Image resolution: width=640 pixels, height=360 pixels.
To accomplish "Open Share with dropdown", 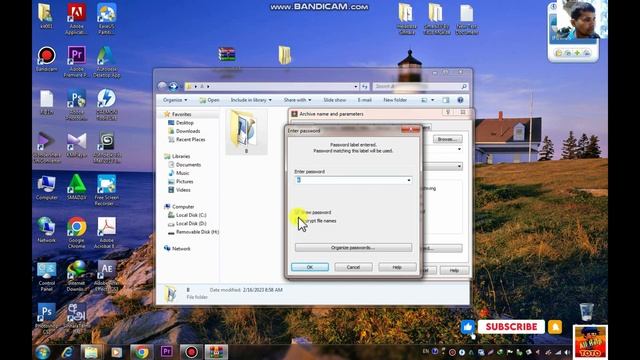I will pyautogui.click(x=297, y=100).
